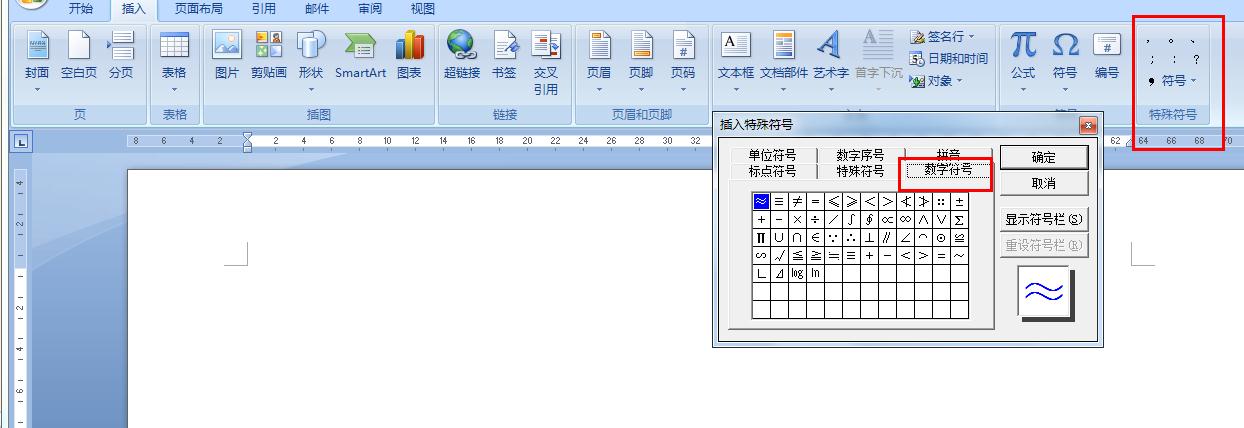Open the table (表格) insert button
1244x428 pixels.
[x=174, y=62]
